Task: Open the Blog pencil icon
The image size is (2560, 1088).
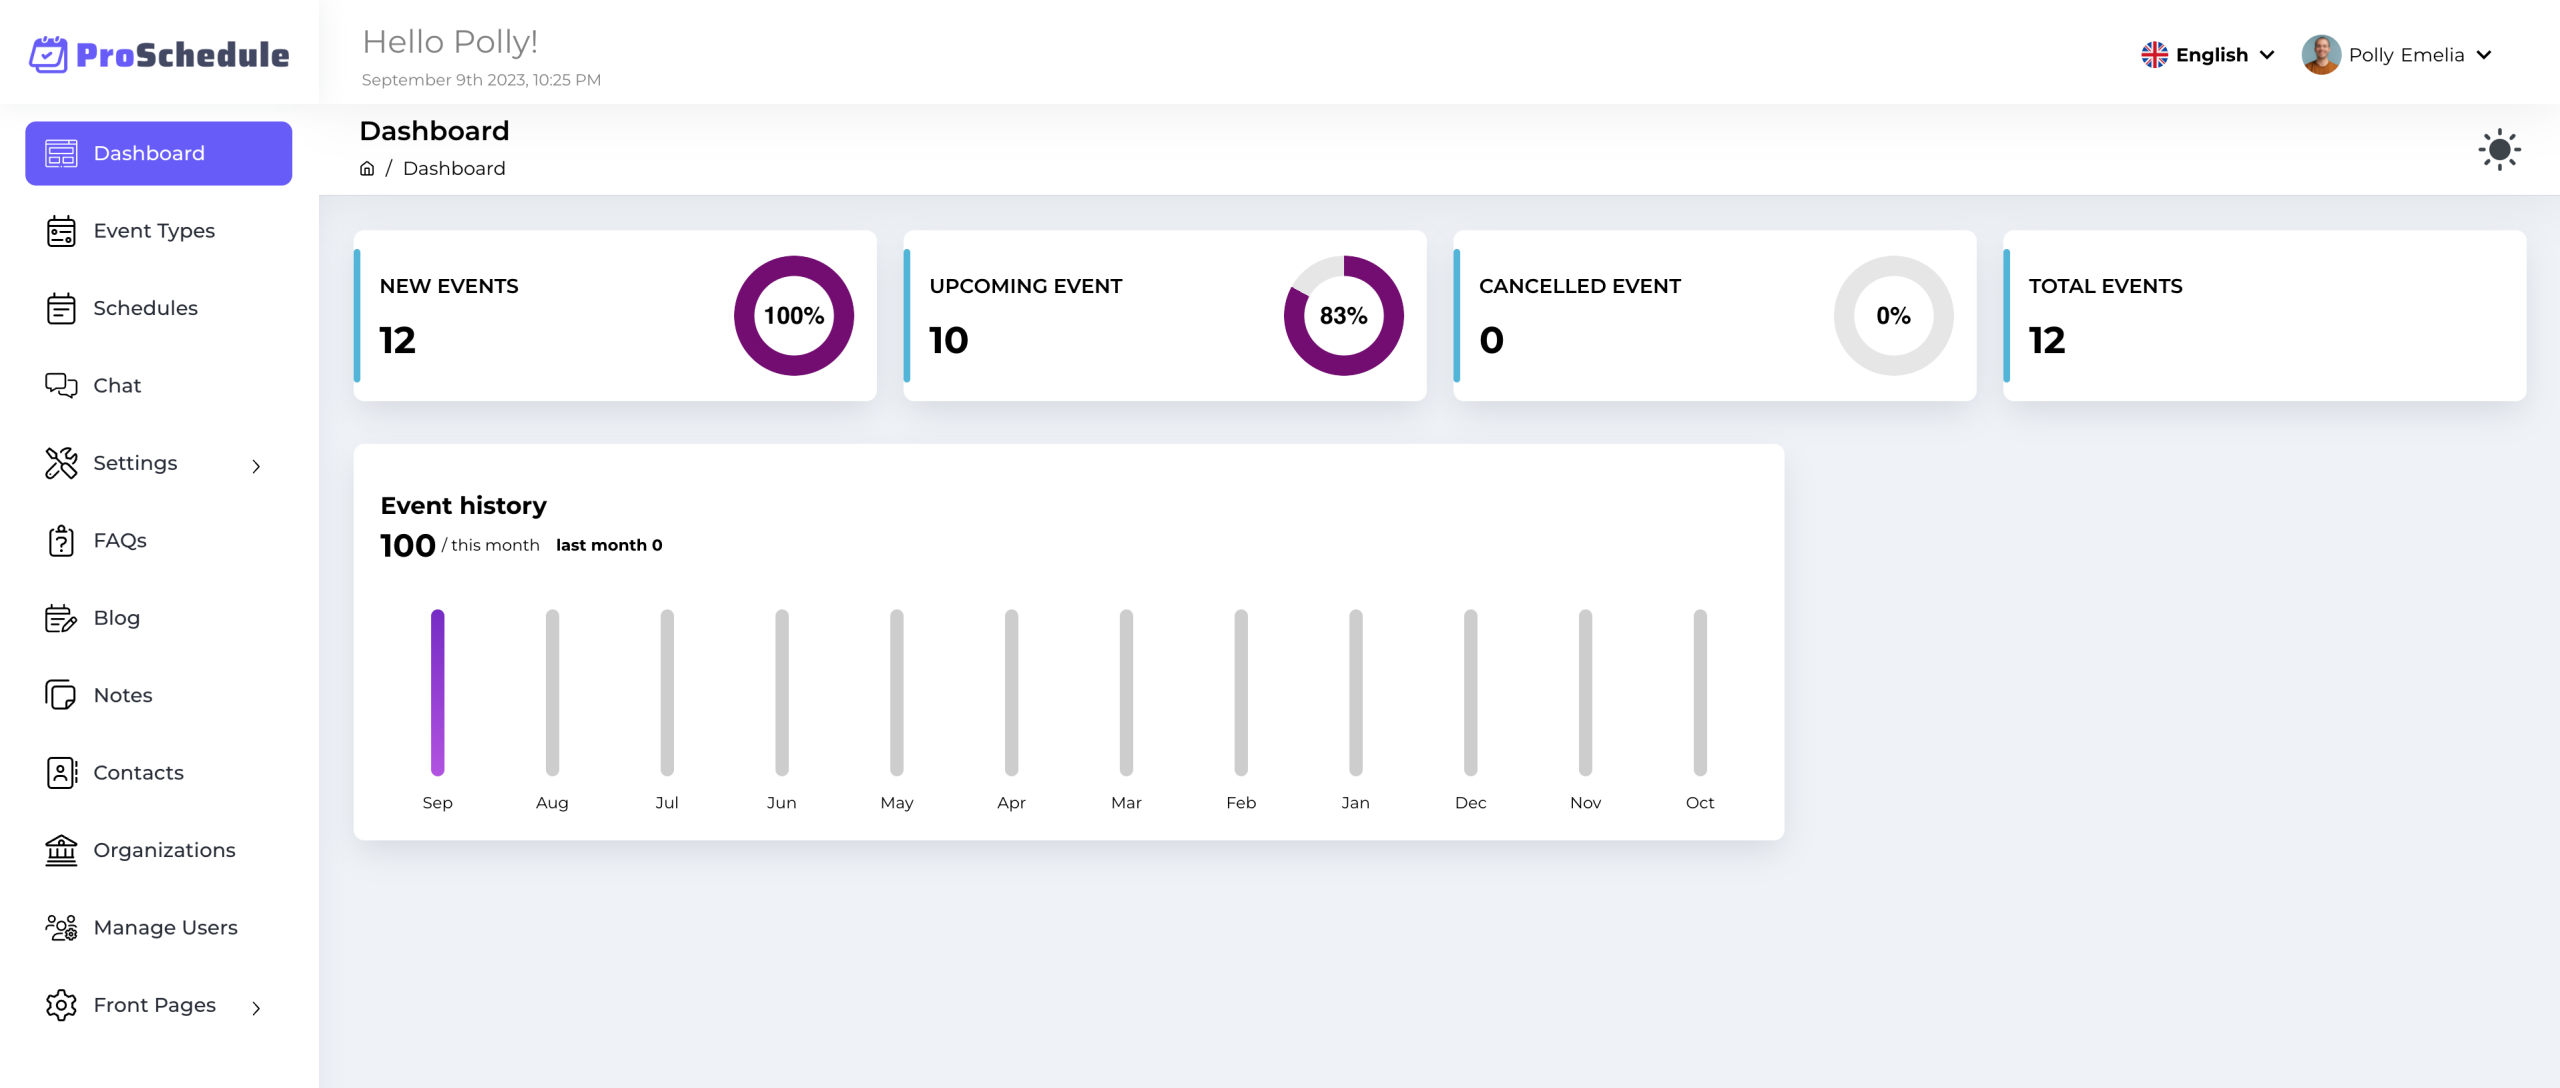Action: click(61, 618)
